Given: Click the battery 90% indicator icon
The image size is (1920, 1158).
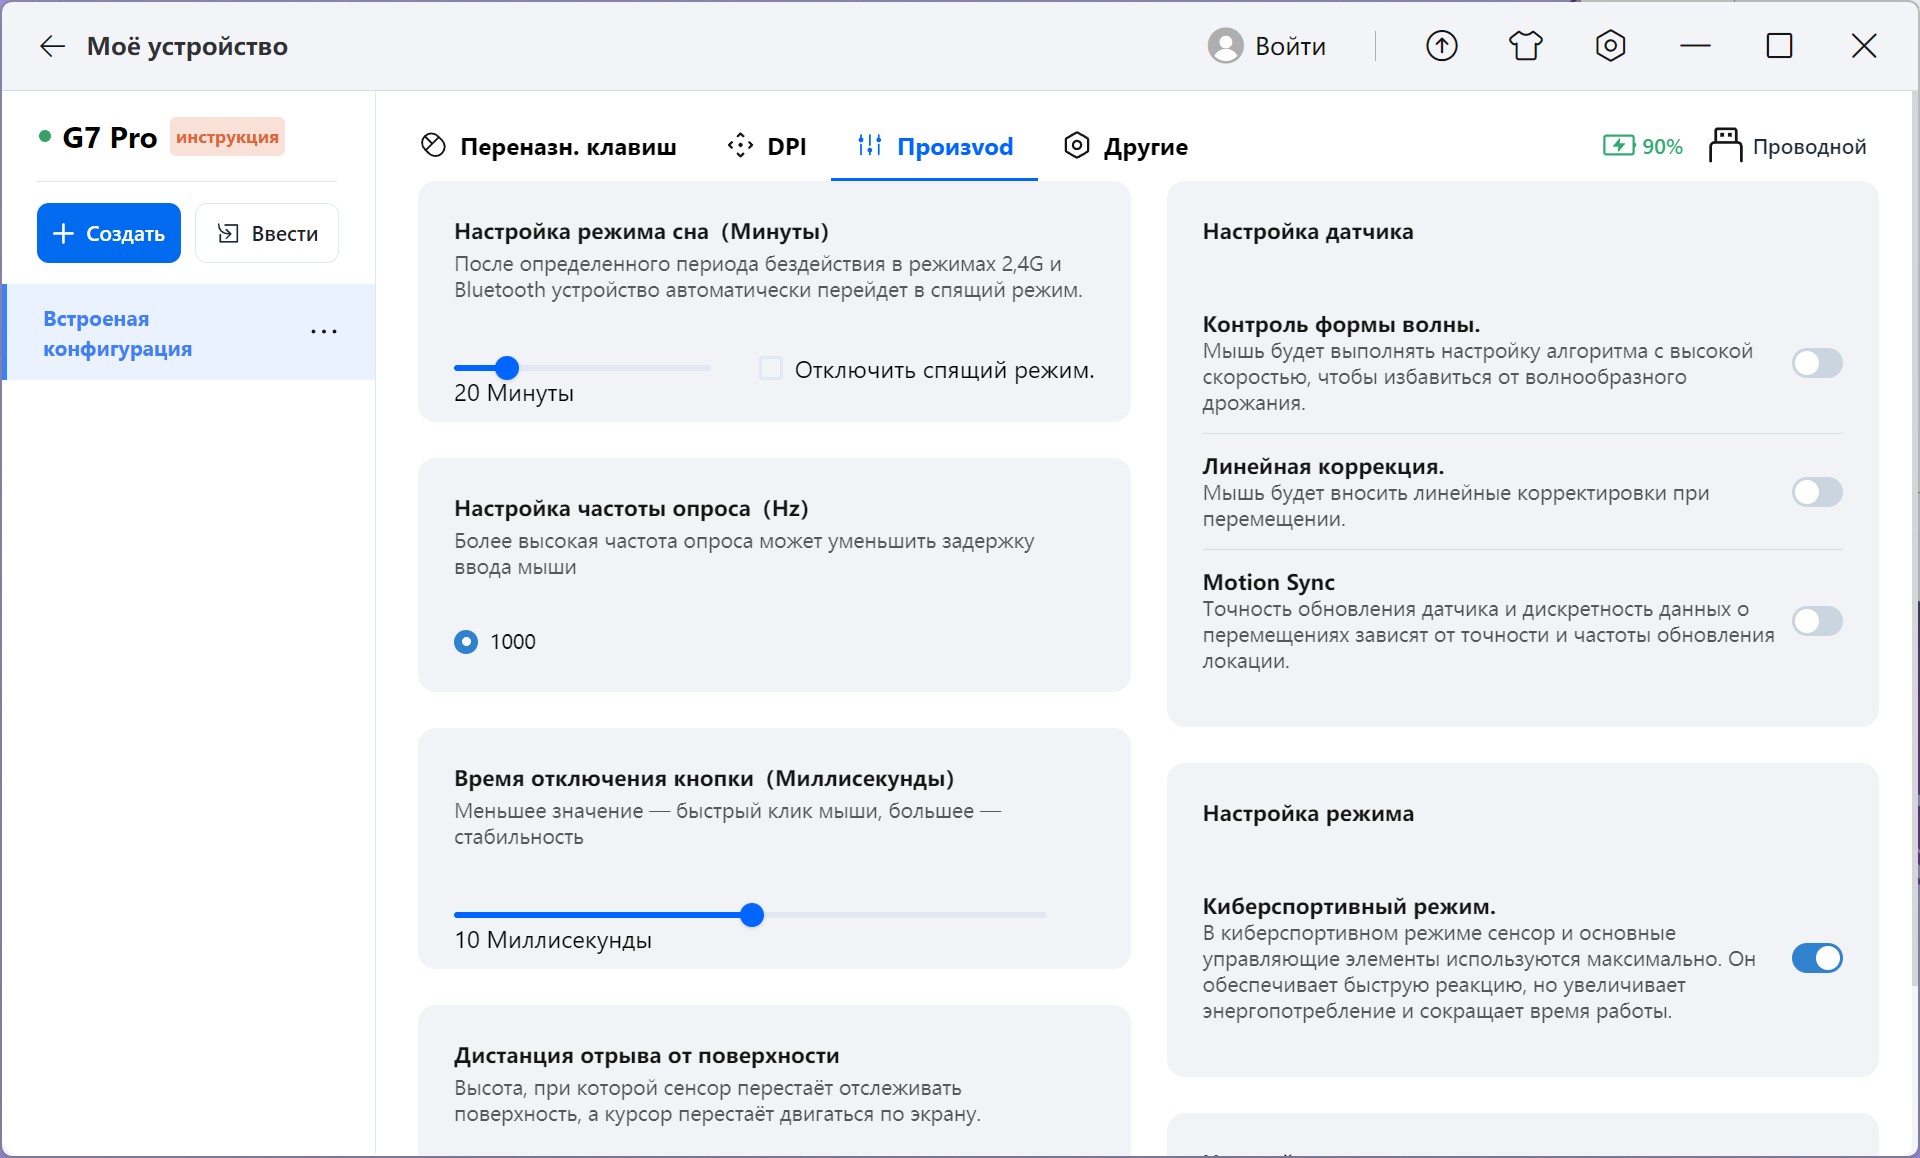Looking at the screenshot, I should pos(1619,146).
